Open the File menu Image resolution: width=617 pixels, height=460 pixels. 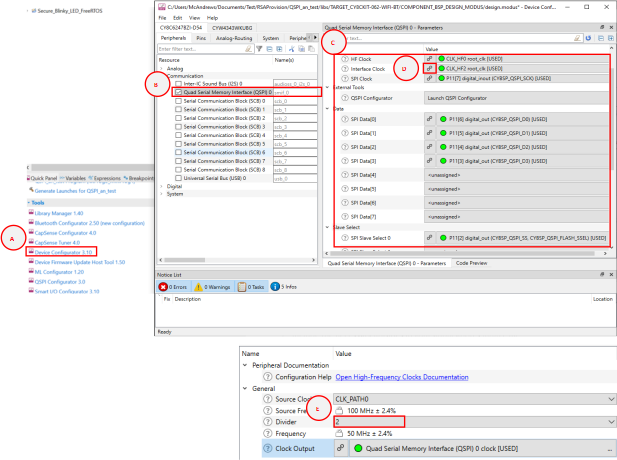coord(162,18)
